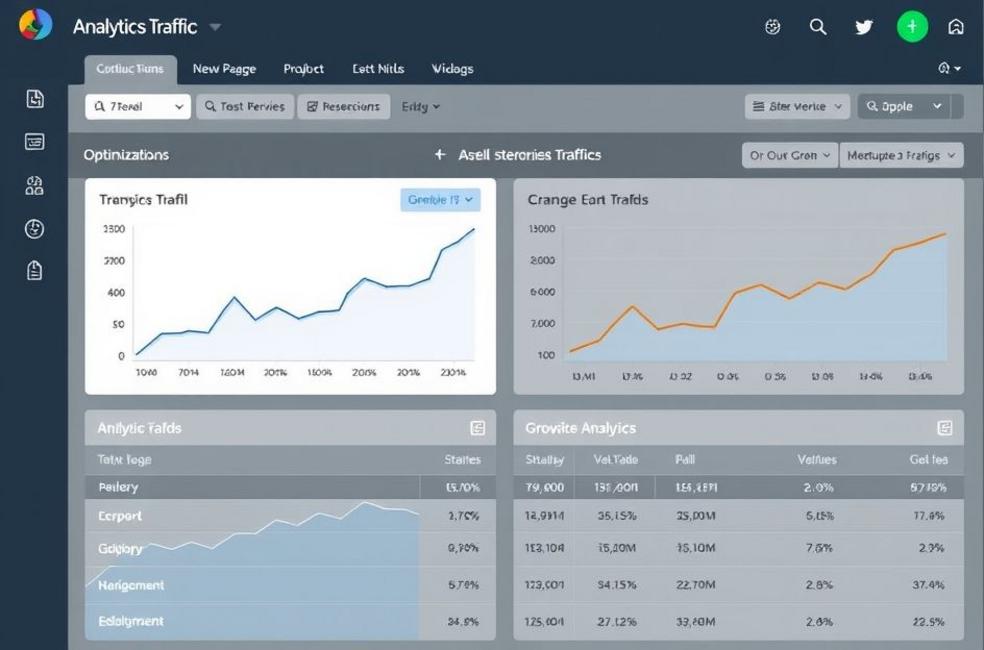Click the home icon in top bar
The width and height of the screenshot is (984, 650).
coord(956,27)
